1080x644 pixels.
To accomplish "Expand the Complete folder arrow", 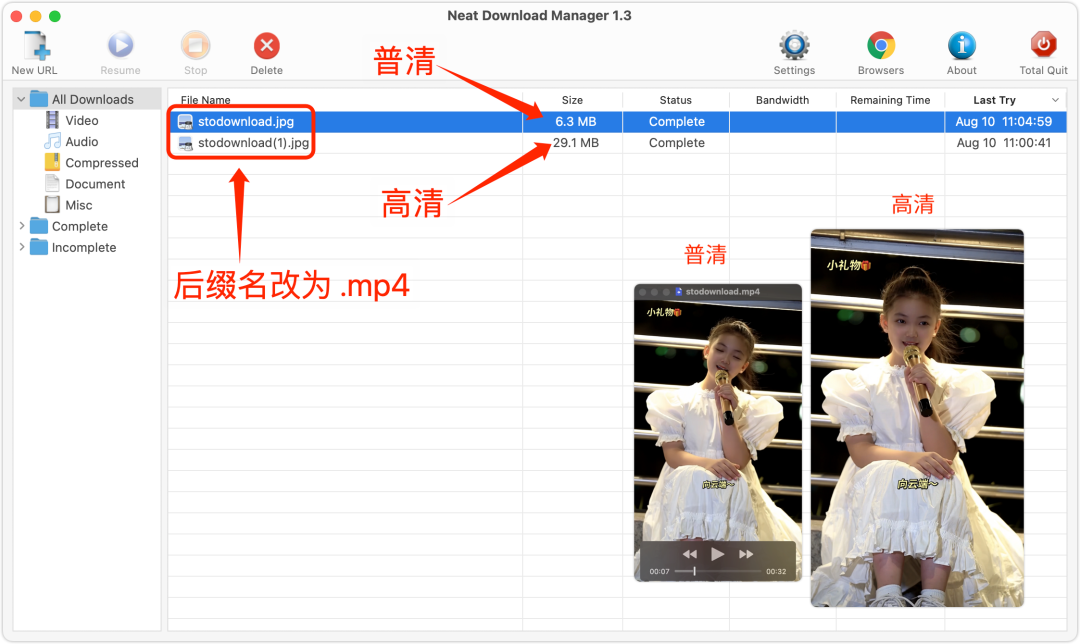I will click(21, 226).
